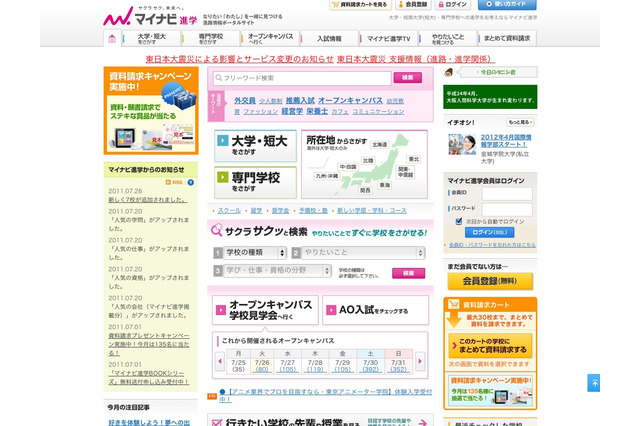Click the 外交員 keyword link

pos(245,100)
